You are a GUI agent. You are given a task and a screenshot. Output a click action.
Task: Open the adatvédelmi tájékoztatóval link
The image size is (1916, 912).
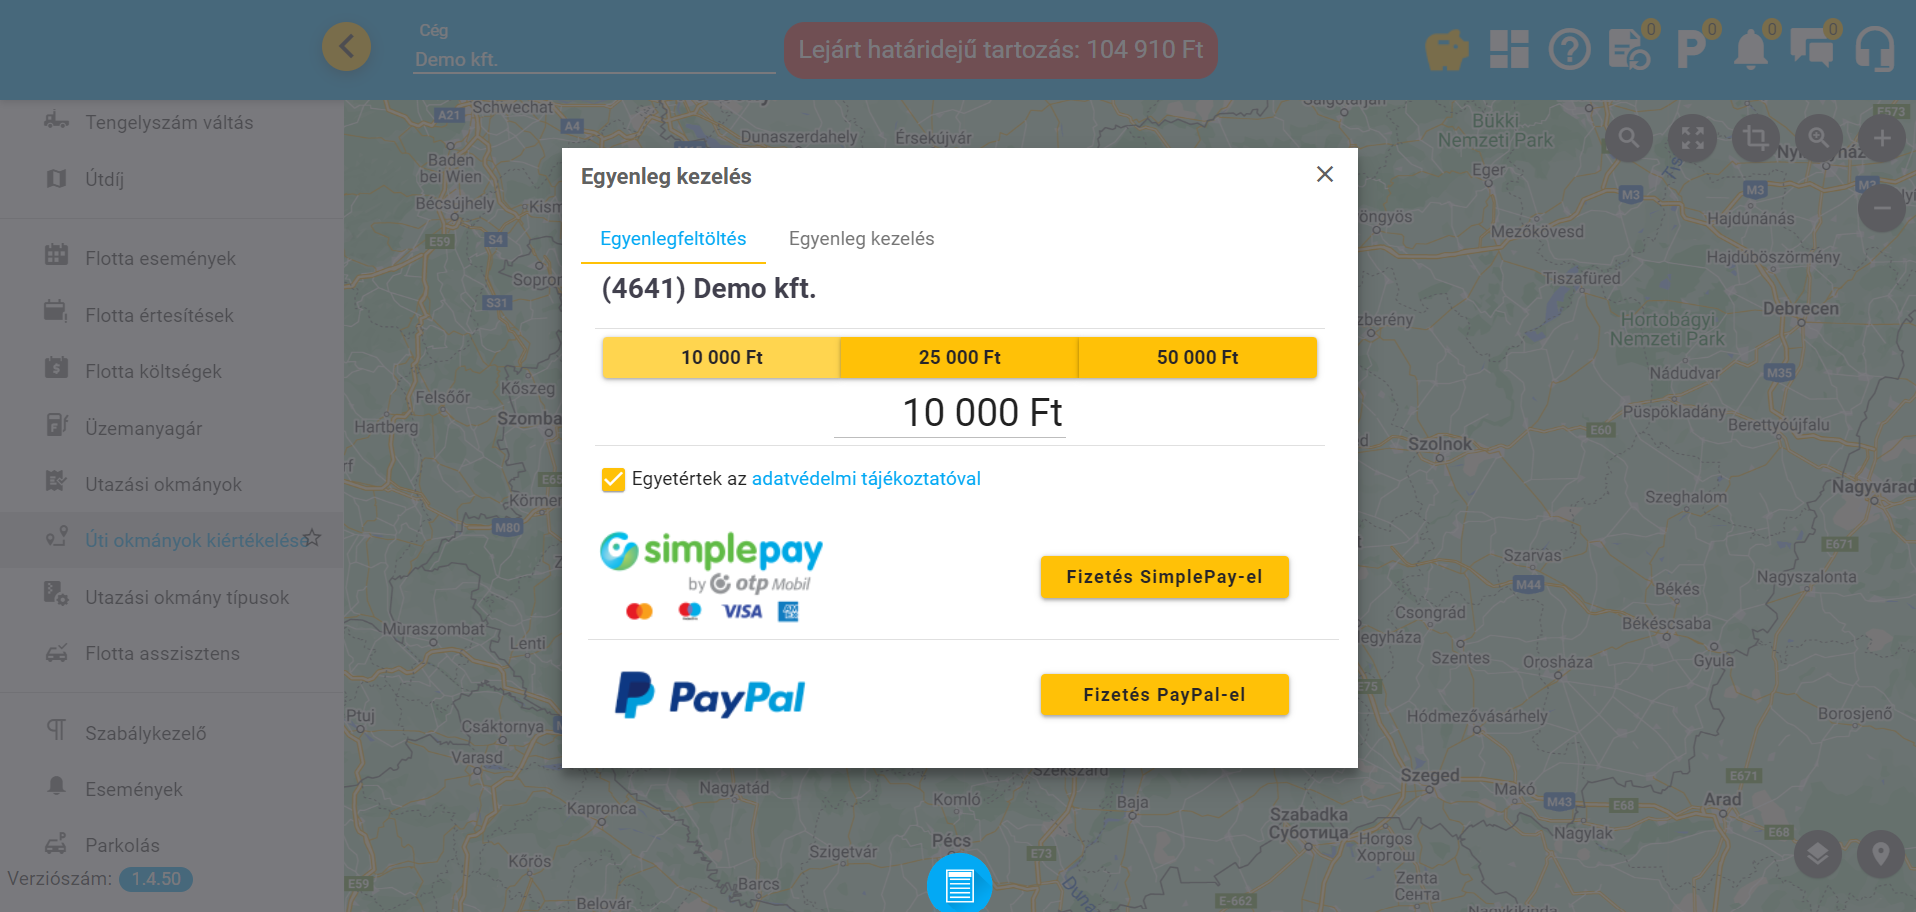click(866, 479)
